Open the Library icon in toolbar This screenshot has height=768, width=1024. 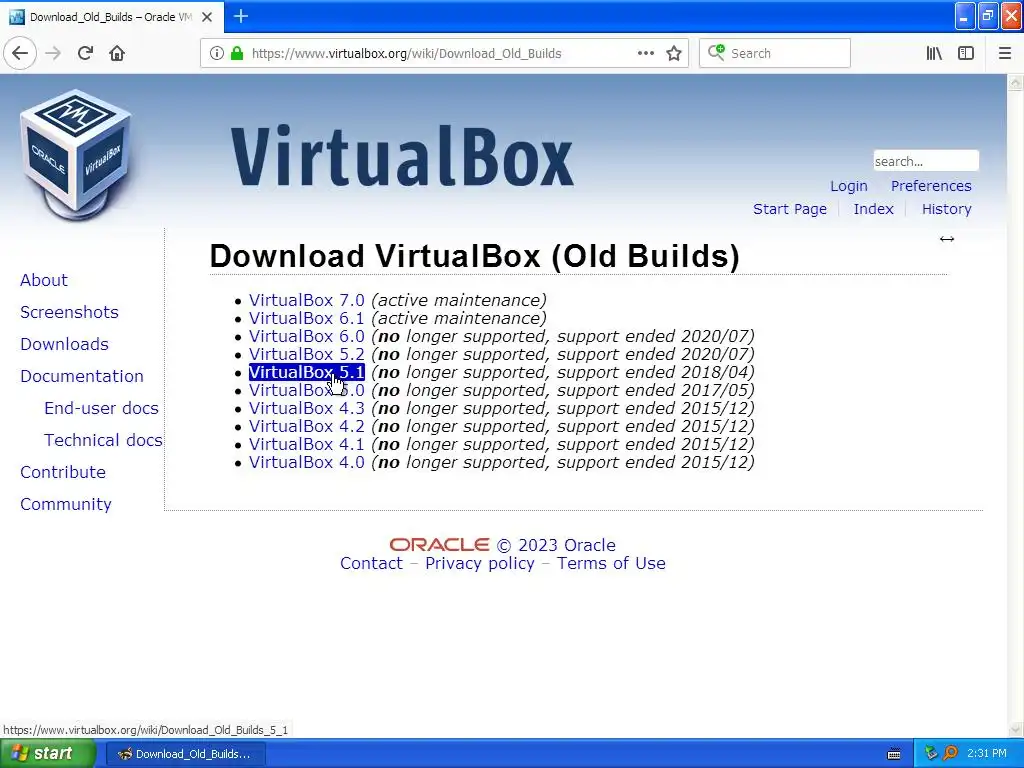pyautogui.click(x=934, y=53)
